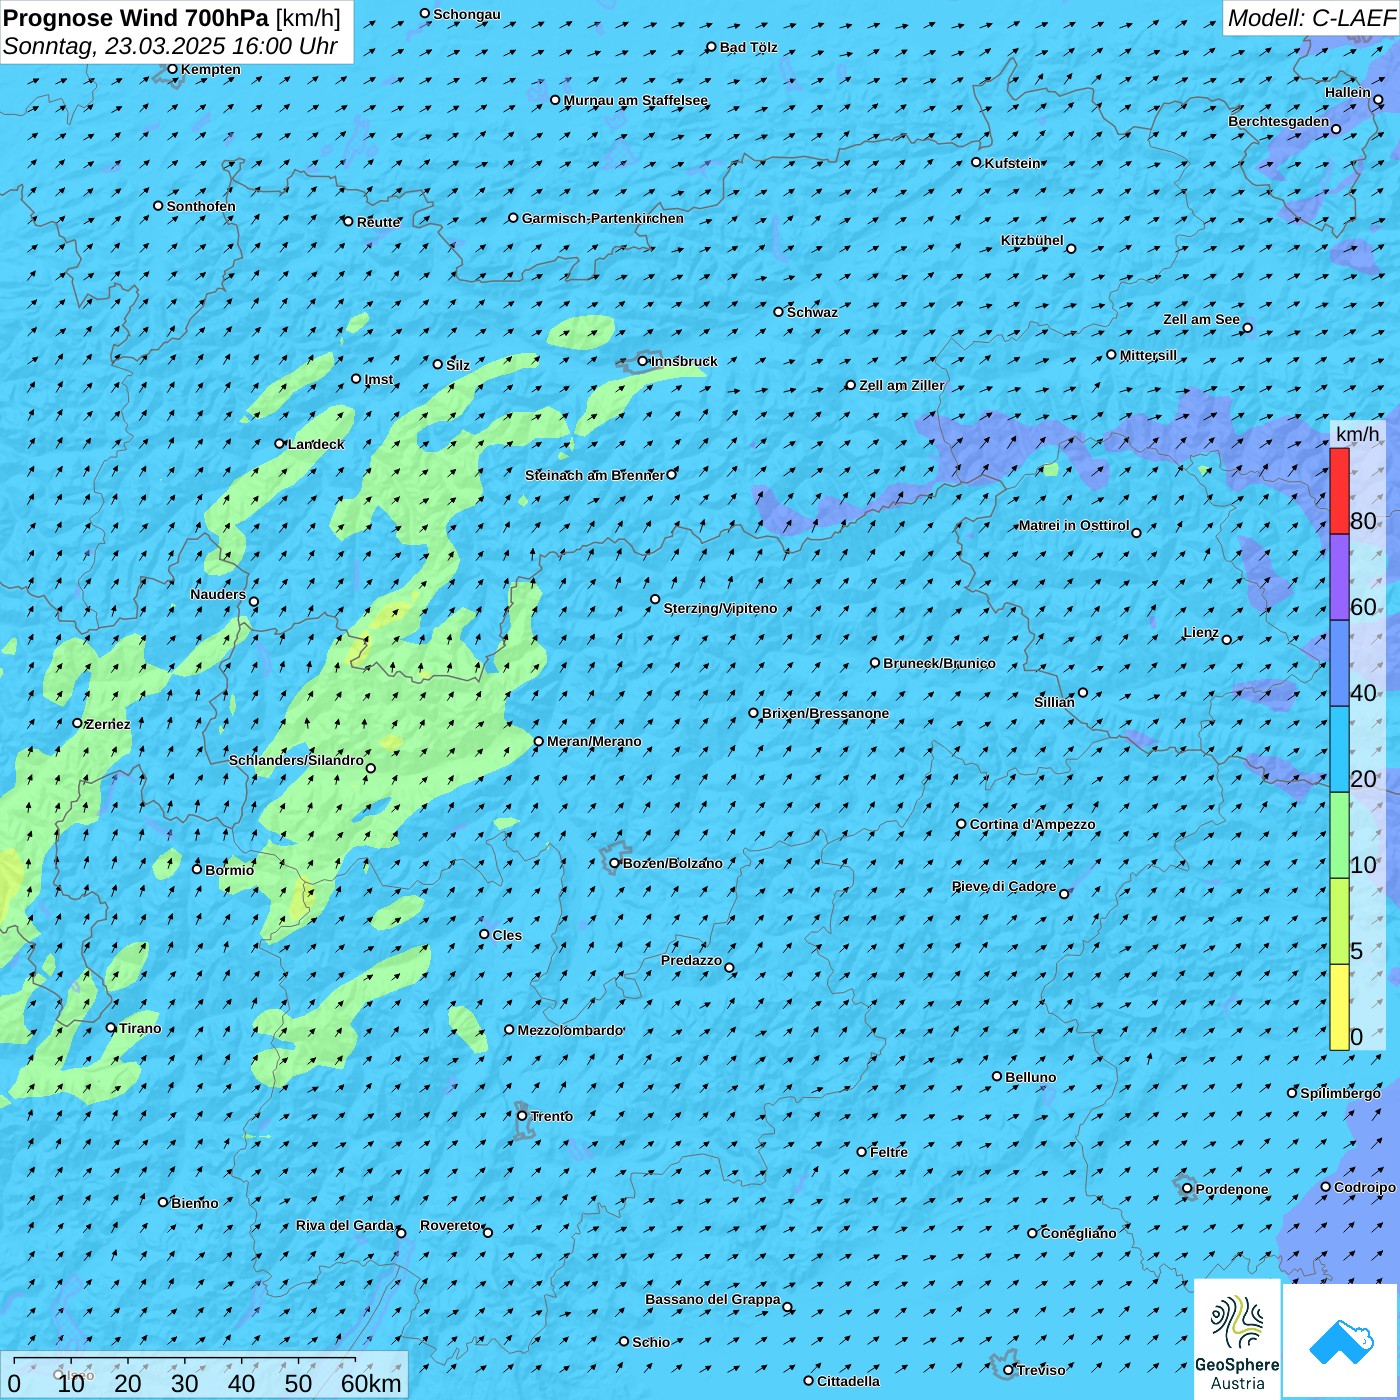Click the Bad Tölz city marker
This screenshot has height=1400, width=1400.
tap(712, 47)
